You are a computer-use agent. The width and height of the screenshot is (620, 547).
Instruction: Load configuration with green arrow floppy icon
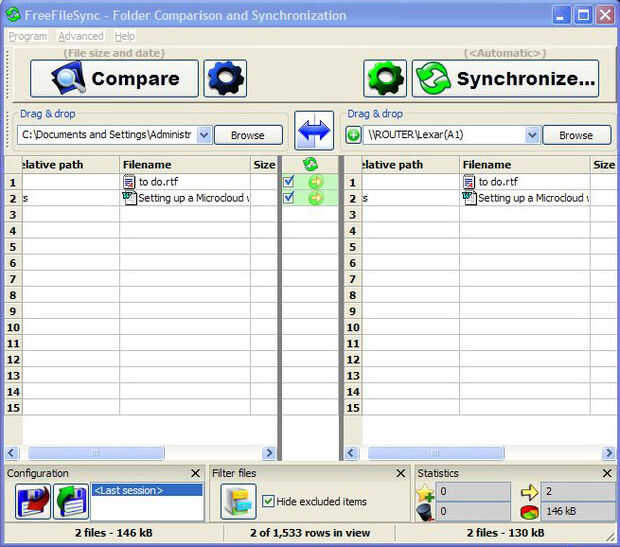tap(71, 501)
